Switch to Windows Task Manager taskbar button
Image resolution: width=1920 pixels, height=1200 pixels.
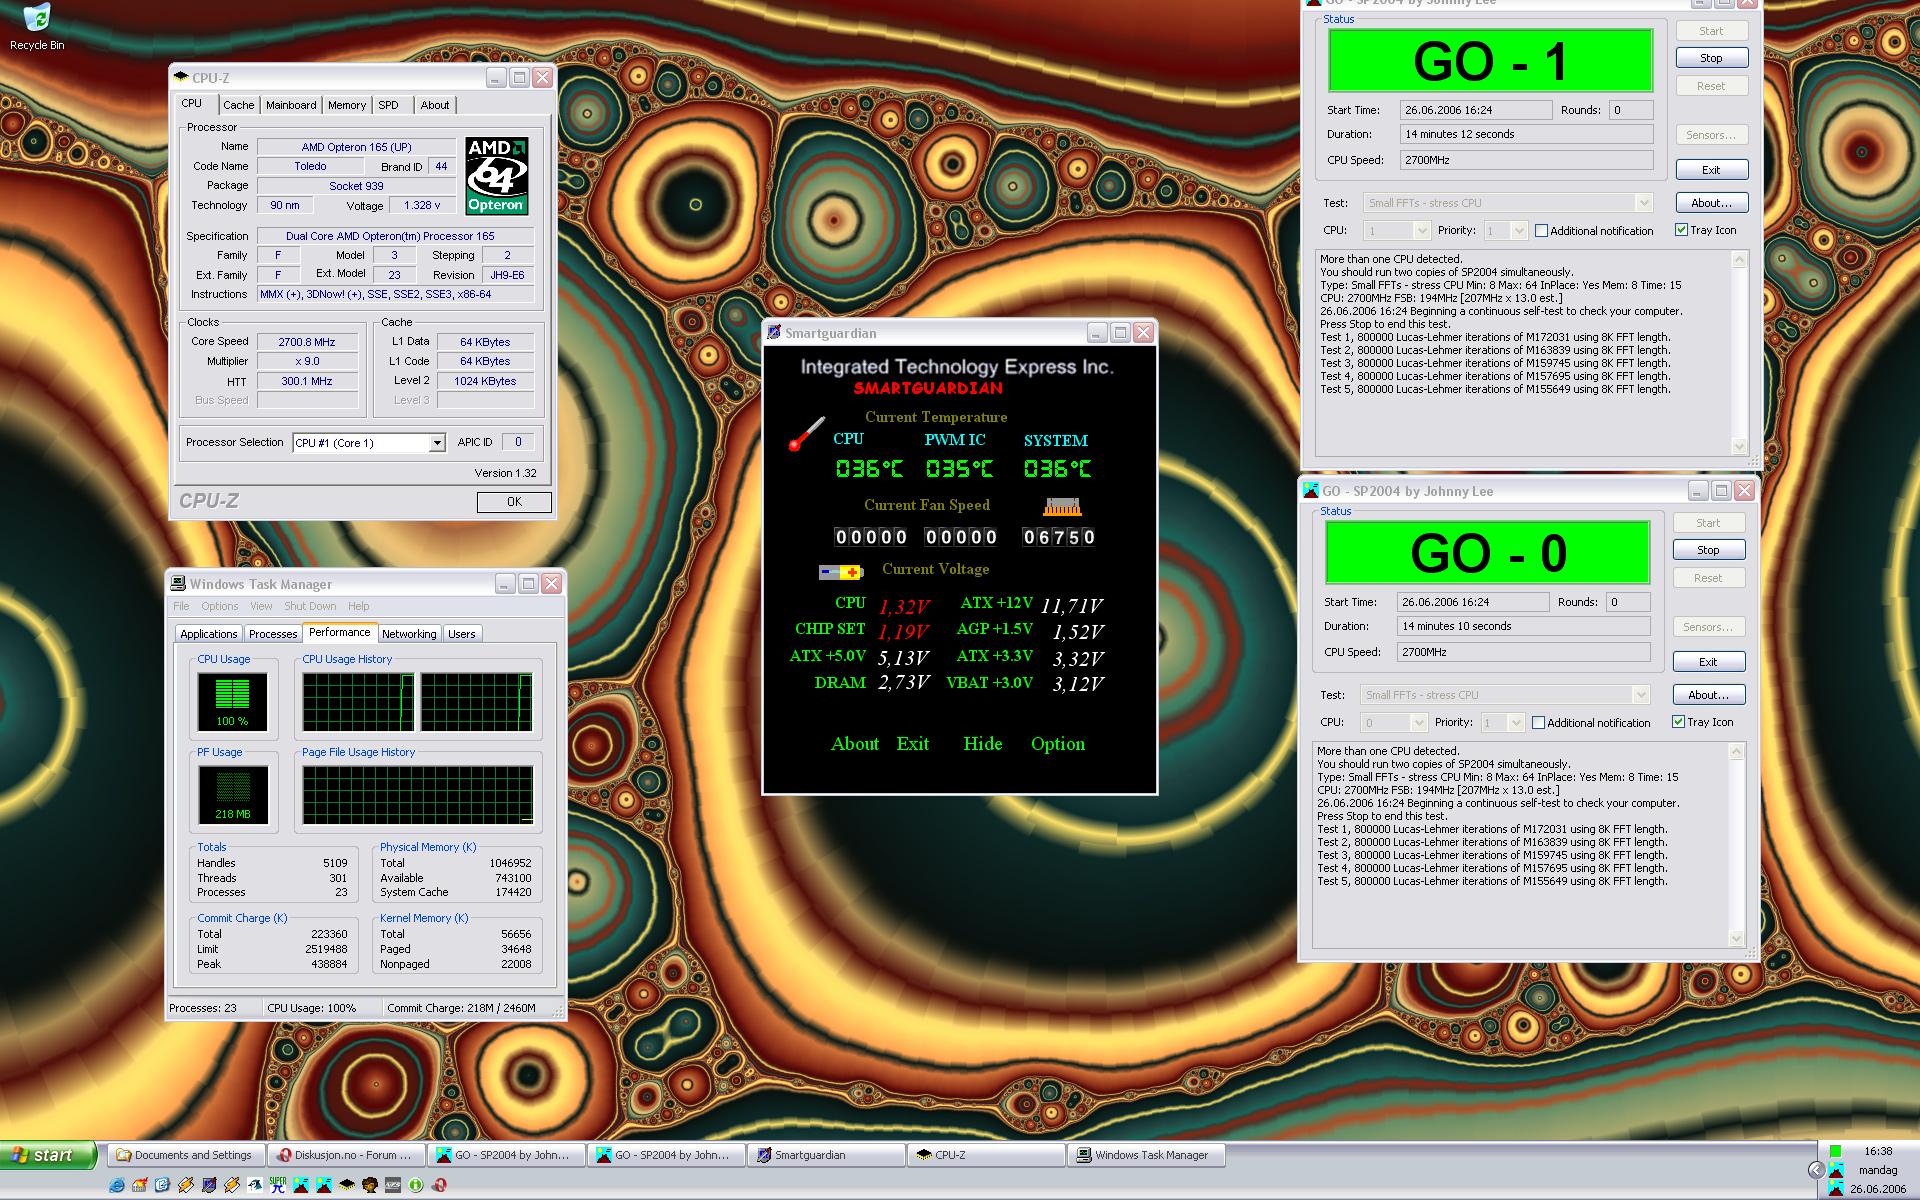(x=1147, y=1155)
